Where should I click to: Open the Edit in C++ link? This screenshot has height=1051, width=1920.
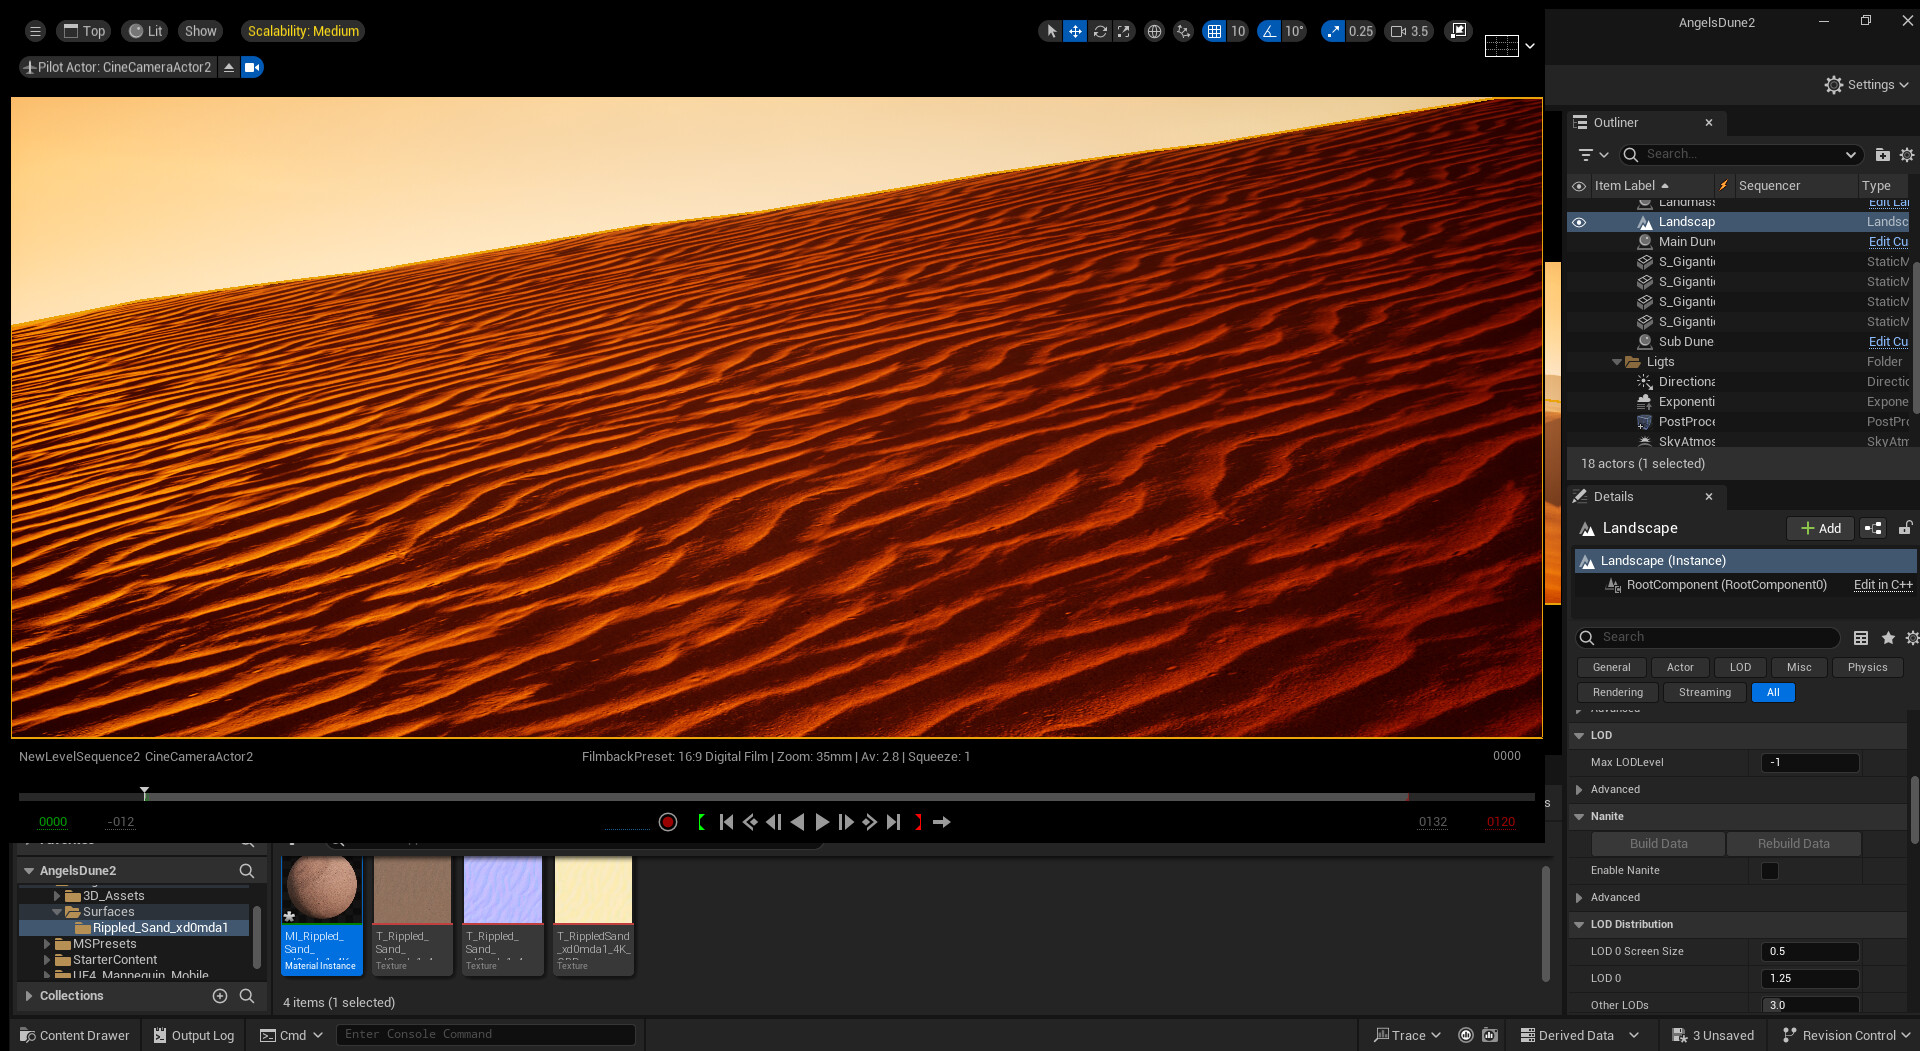[1884, 585]
